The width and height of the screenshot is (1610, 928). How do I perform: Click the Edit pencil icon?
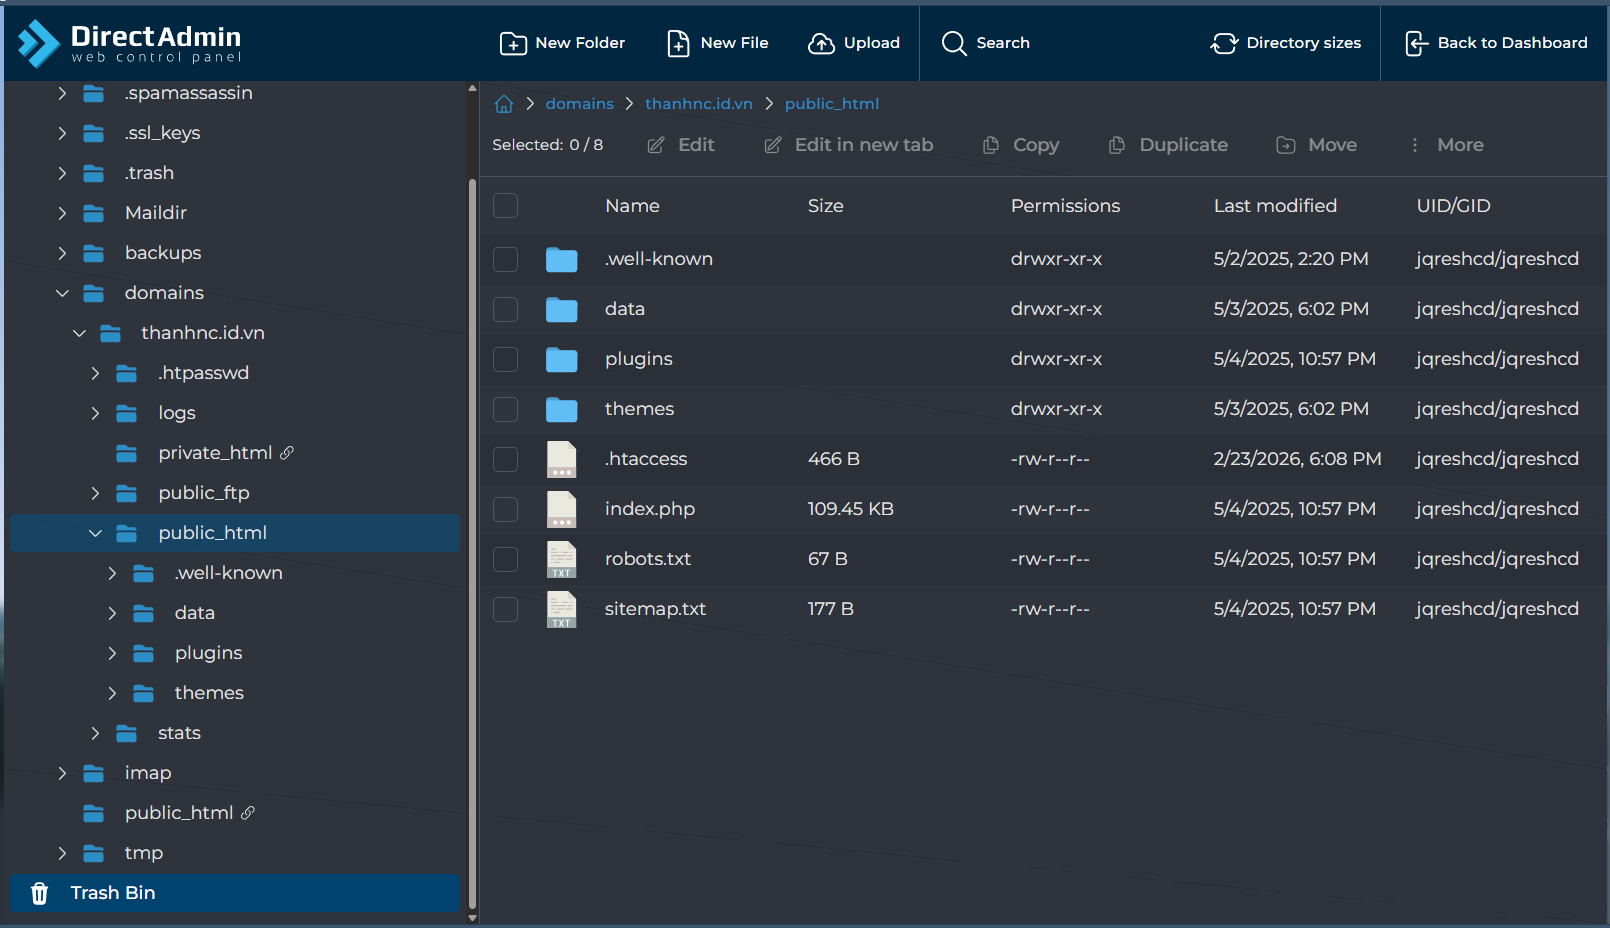click(x=656, y=145)
